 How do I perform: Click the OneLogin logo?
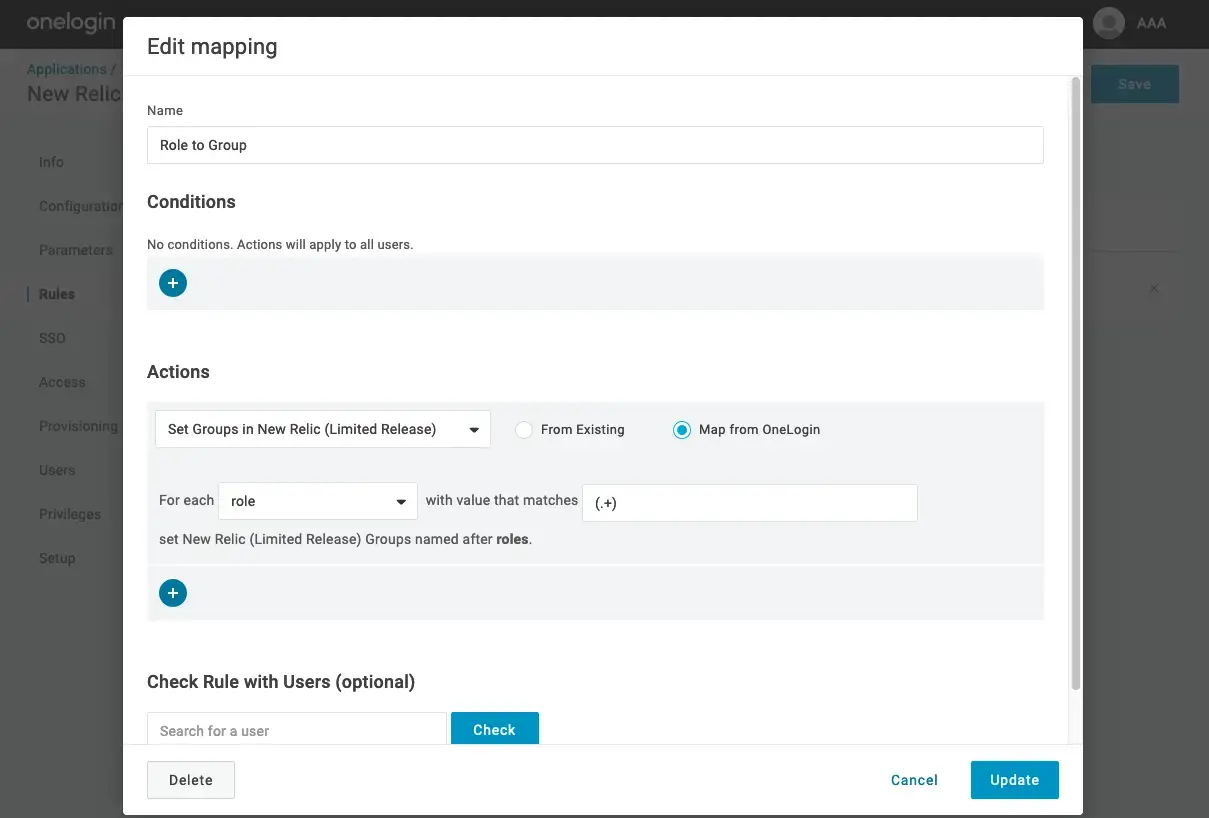70,23
